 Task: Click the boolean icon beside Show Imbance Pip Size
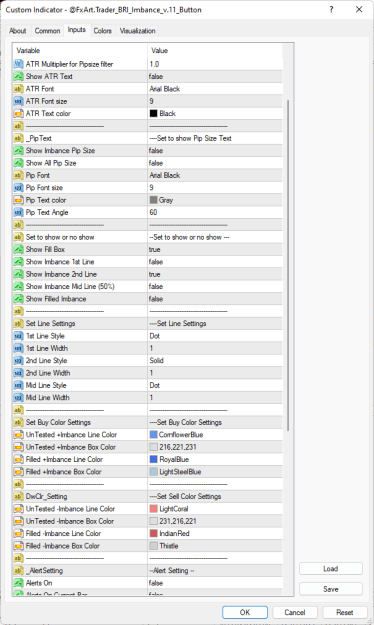18,151
